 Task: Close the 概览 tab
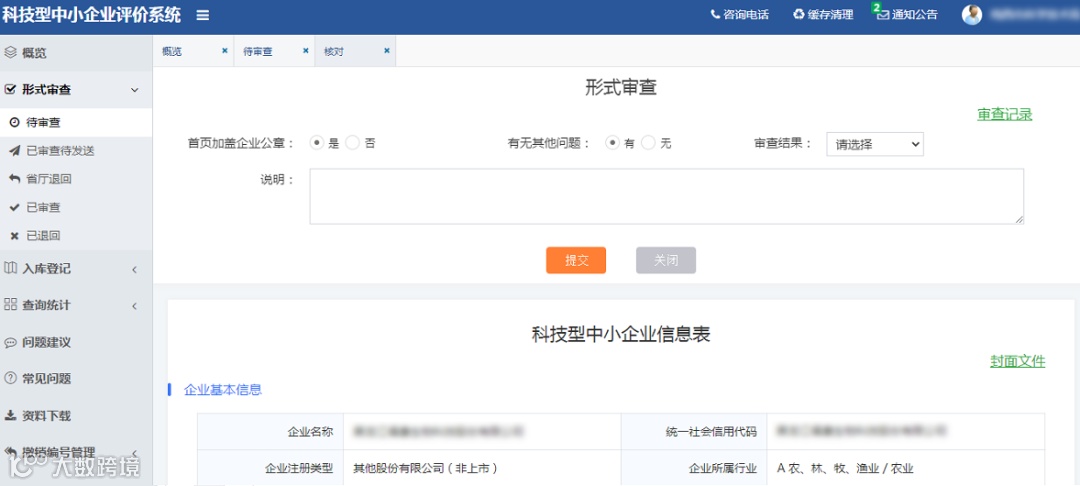[x=225, y=51]
